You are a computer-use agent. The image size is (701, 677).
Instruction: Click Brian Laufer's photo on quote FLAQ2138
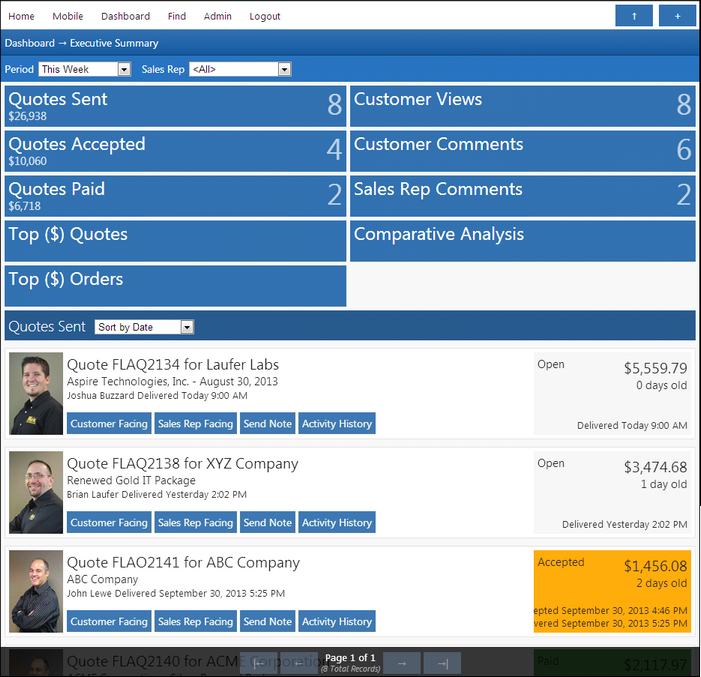click(x=36, y=493)
